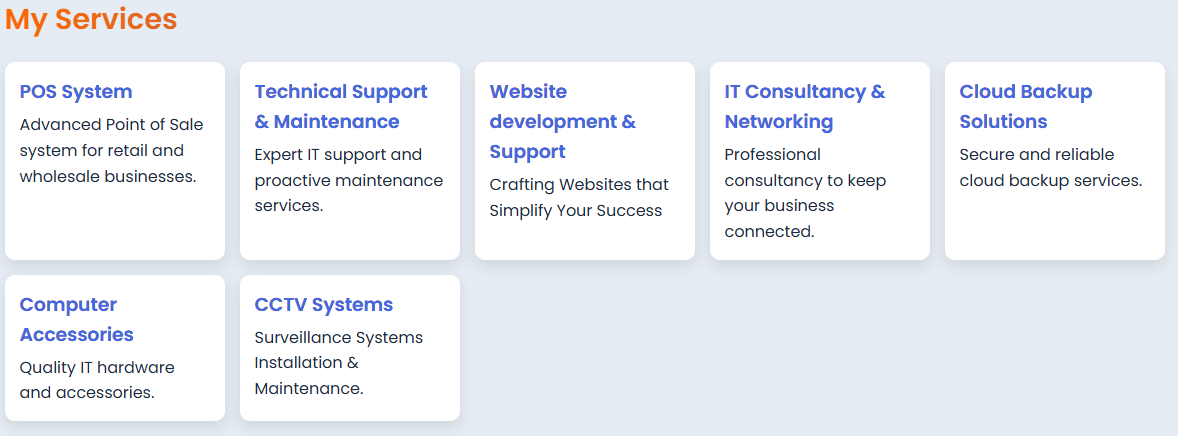Select Professional consultancy description text

tap(805, 193)
